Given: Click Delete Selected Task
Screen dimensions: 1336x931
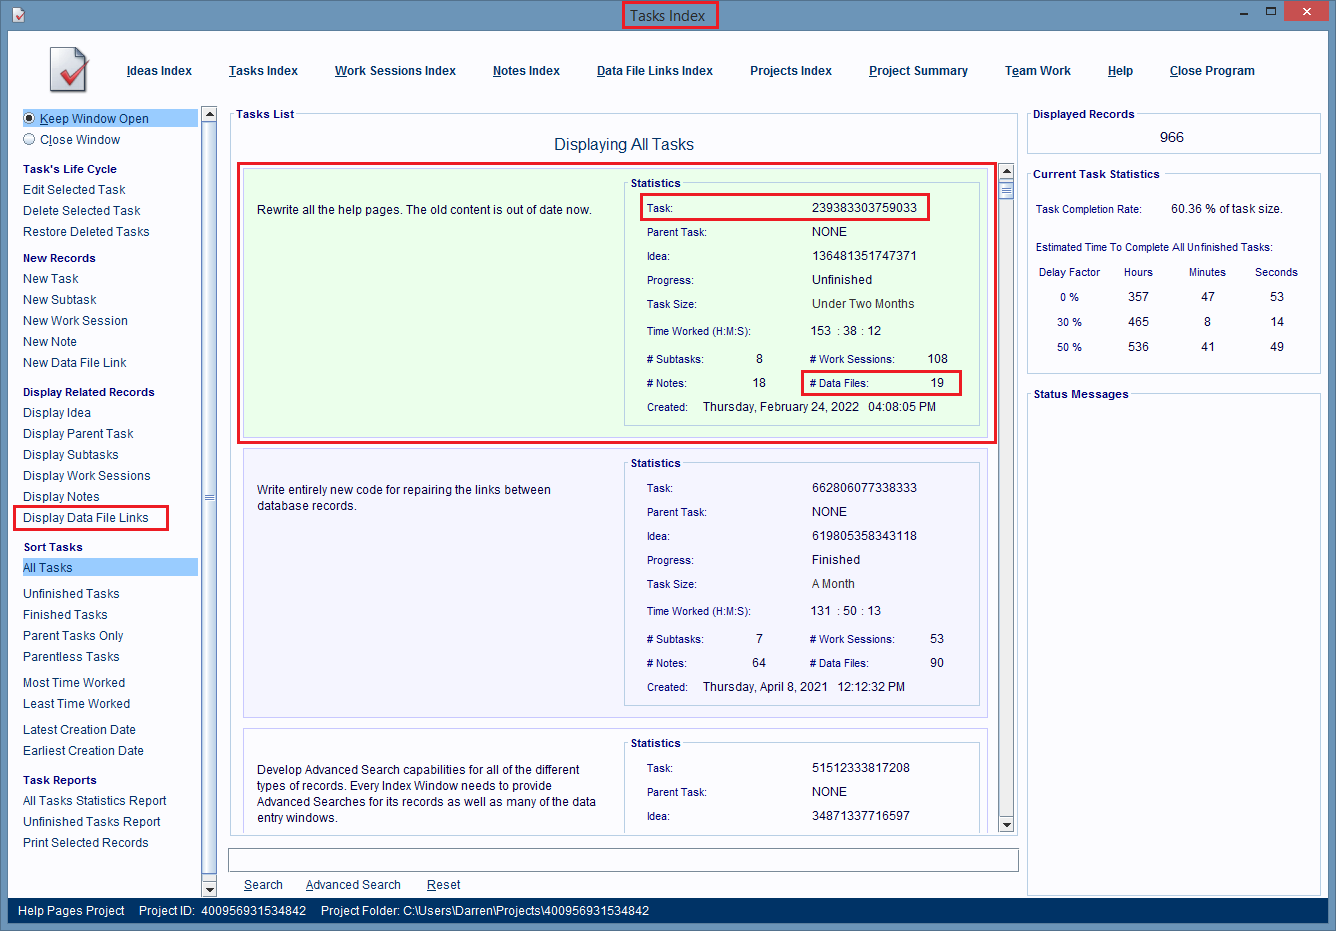Looking at the screenshot, I should 82,211.
